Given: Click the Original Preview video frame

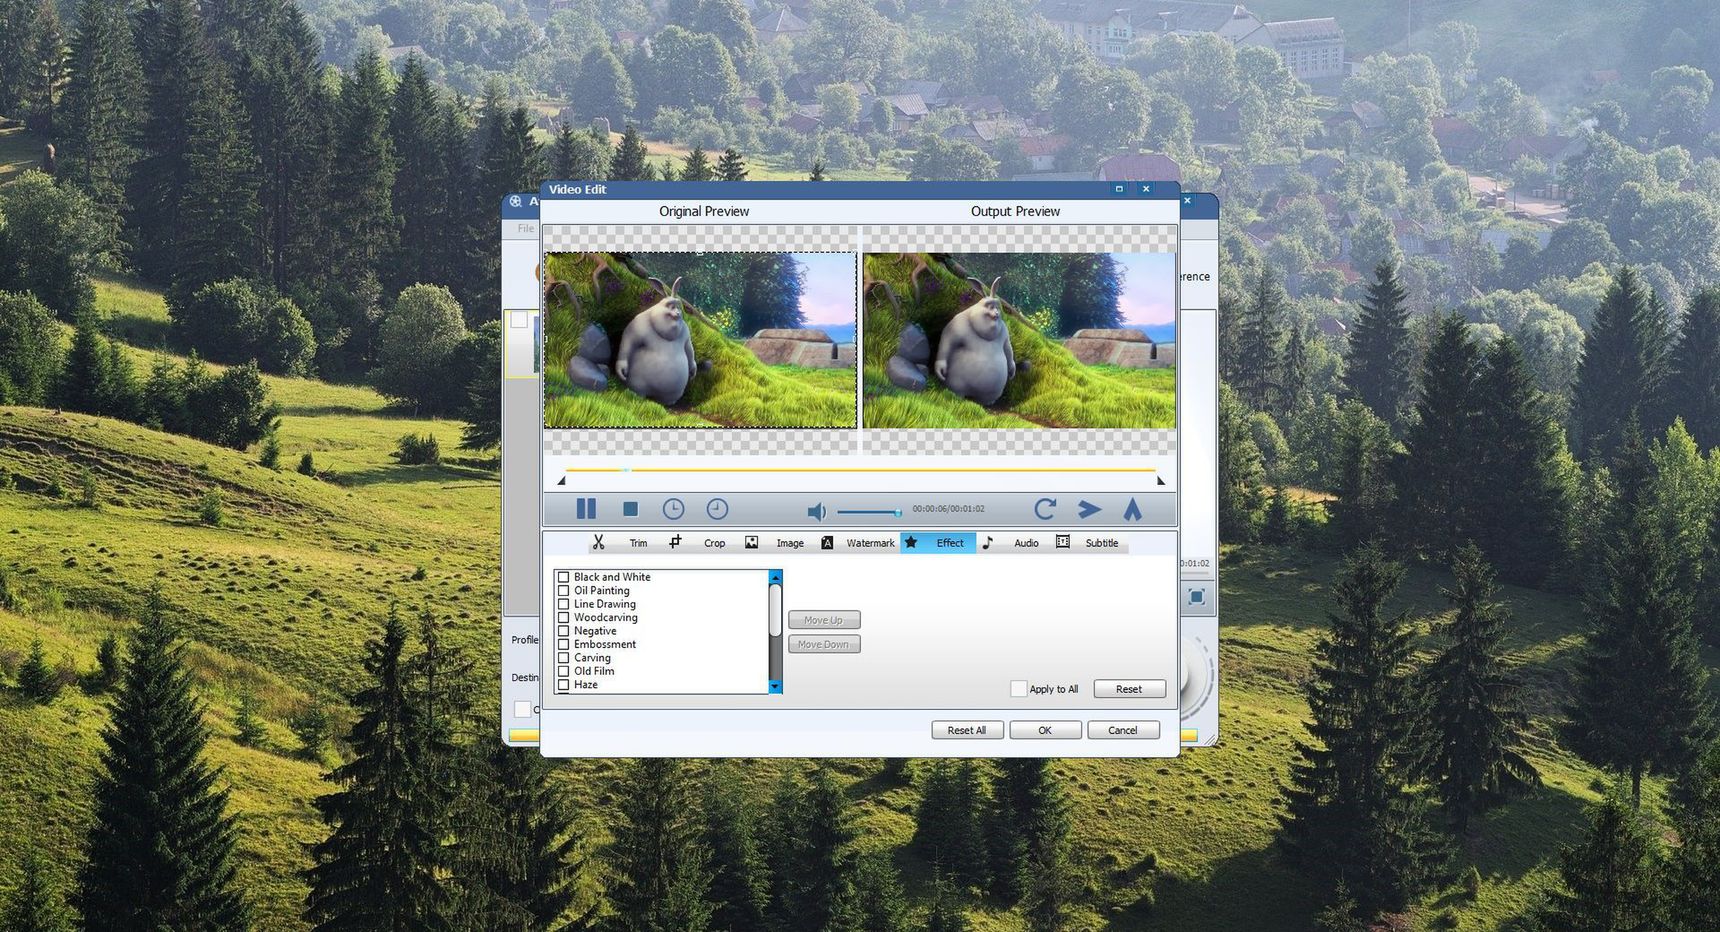Looking at the screenshot, I should click(700, 340).
